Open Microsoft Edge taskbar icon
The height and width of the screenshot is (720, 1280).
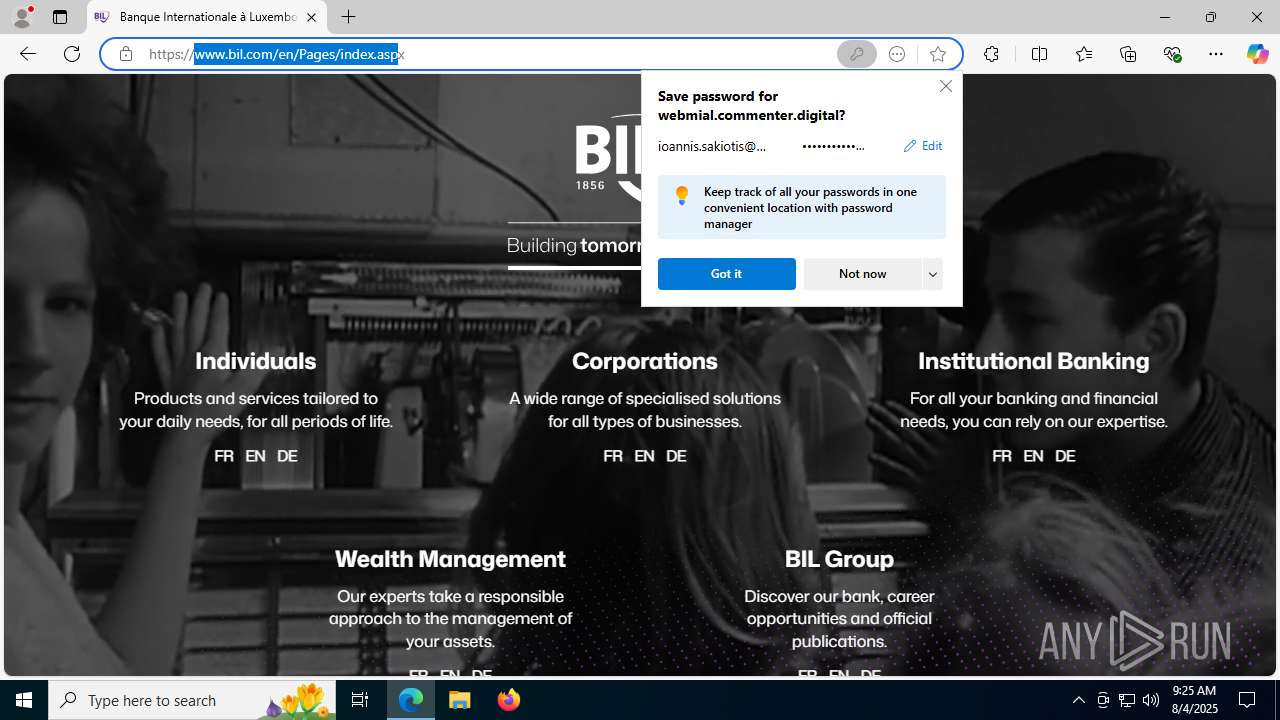[x=411, y=700]
